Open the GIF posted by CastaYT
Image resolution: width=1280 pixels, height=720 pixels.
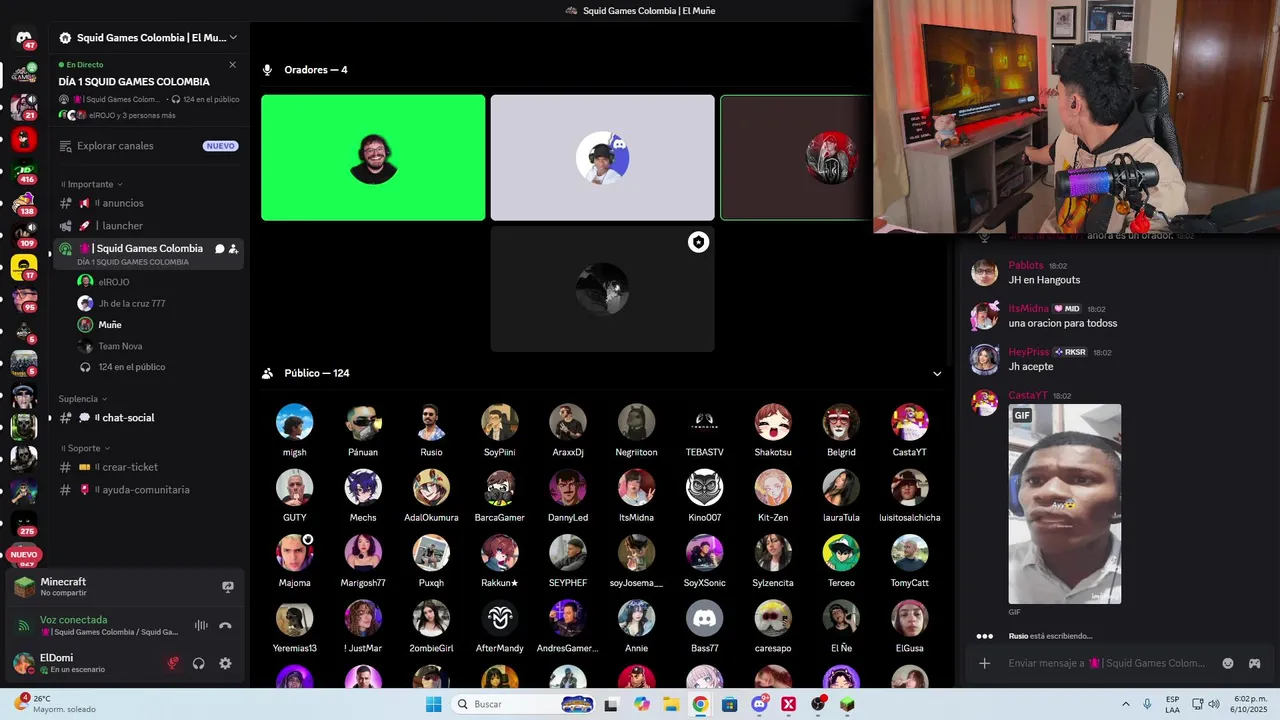click(x=1064, y=504)
